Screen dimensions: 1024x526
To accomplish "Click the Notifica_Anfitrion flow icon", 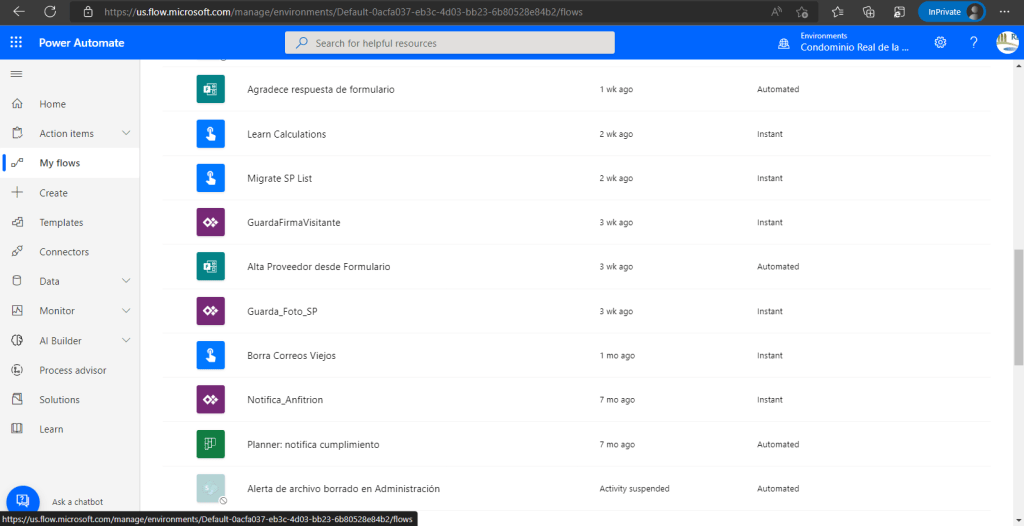I will pos(210,400).
